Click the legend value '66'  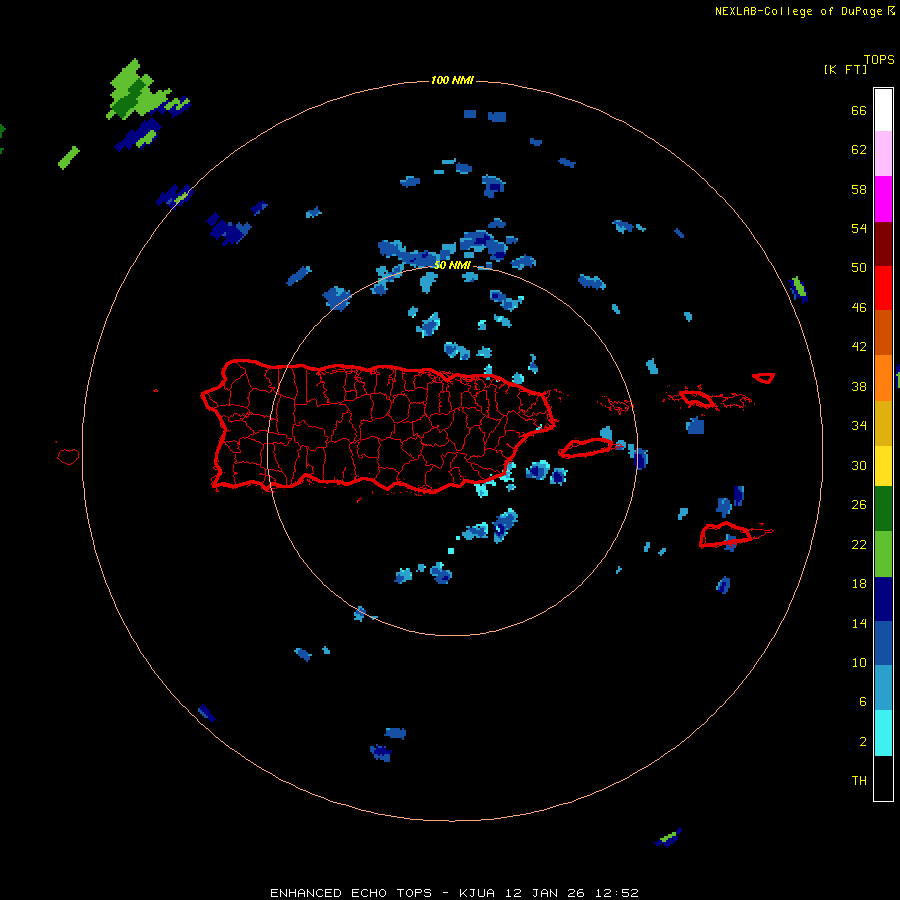coord(859,111)
